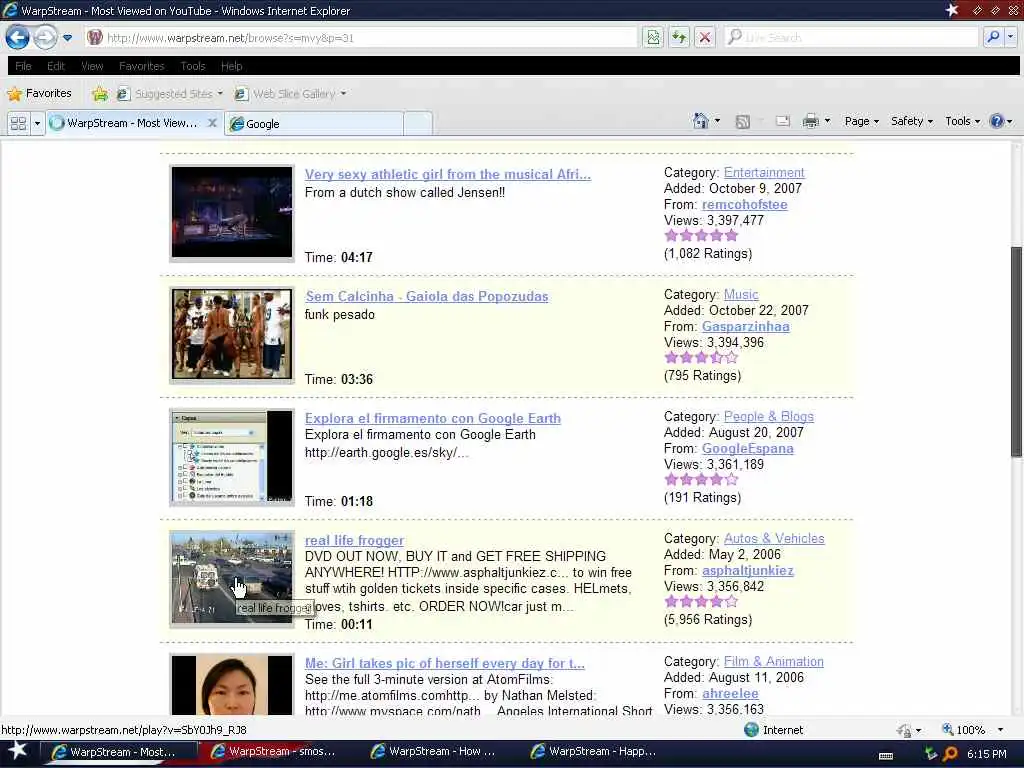1024x768 pixels.
Task: Open the Page command bar menu
Action: point(861,121)
